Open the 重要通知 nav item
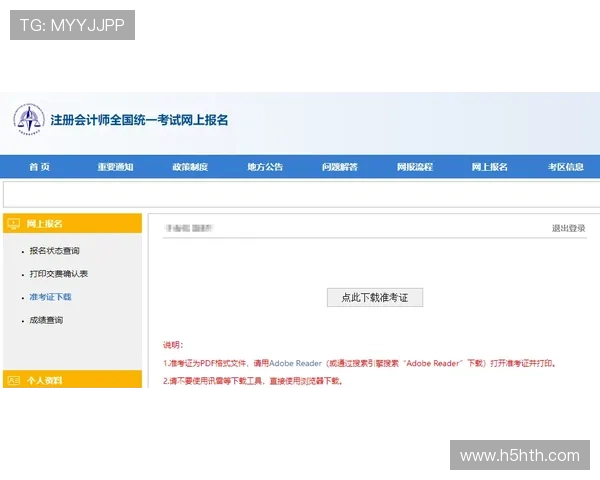 [x=115, y=167]
